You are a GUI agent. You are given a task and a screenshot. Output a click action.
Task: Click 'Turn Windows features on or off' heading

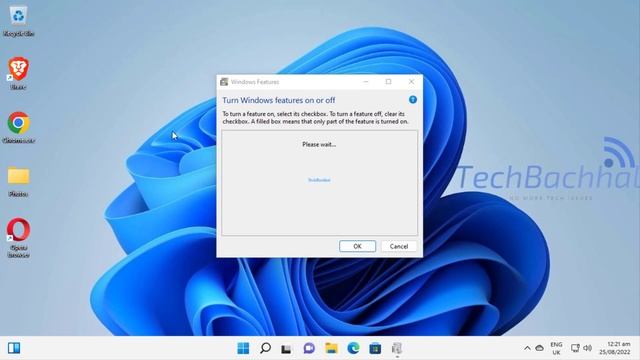(x=279, y=100)
